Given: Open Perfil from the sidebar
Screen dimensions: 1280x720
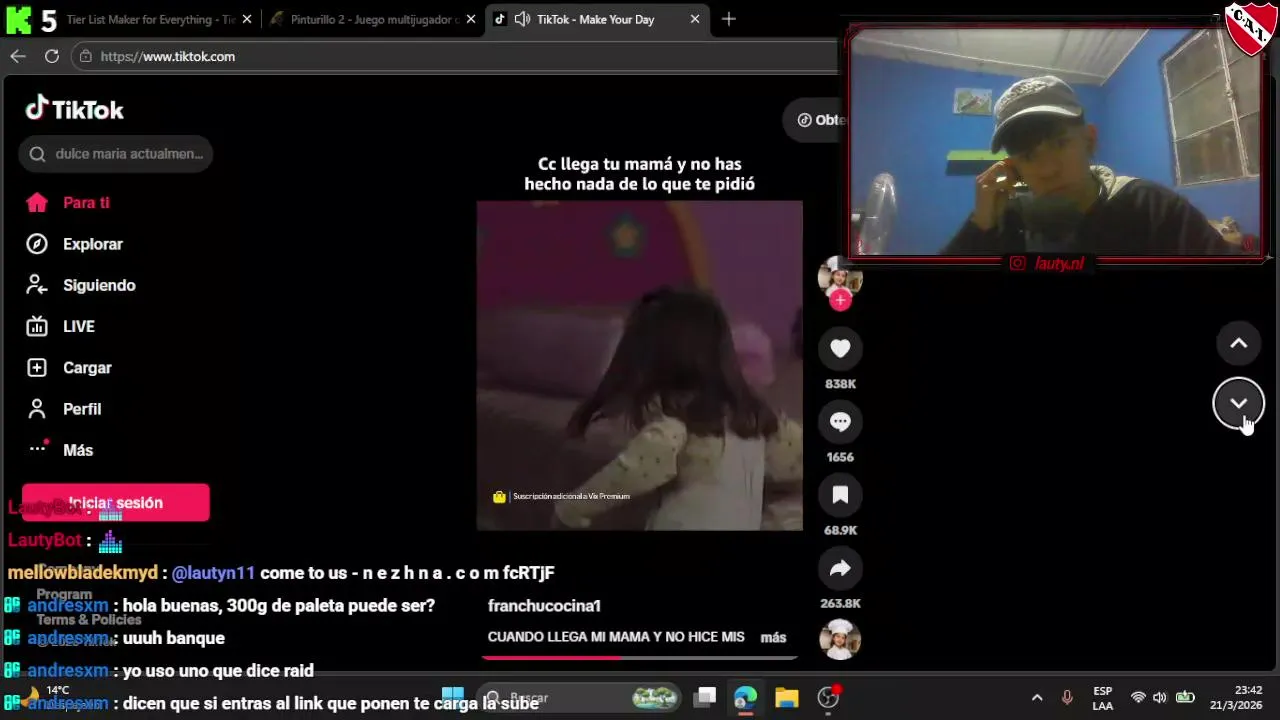Looking at the screenshot, I should tap(64, 409).
